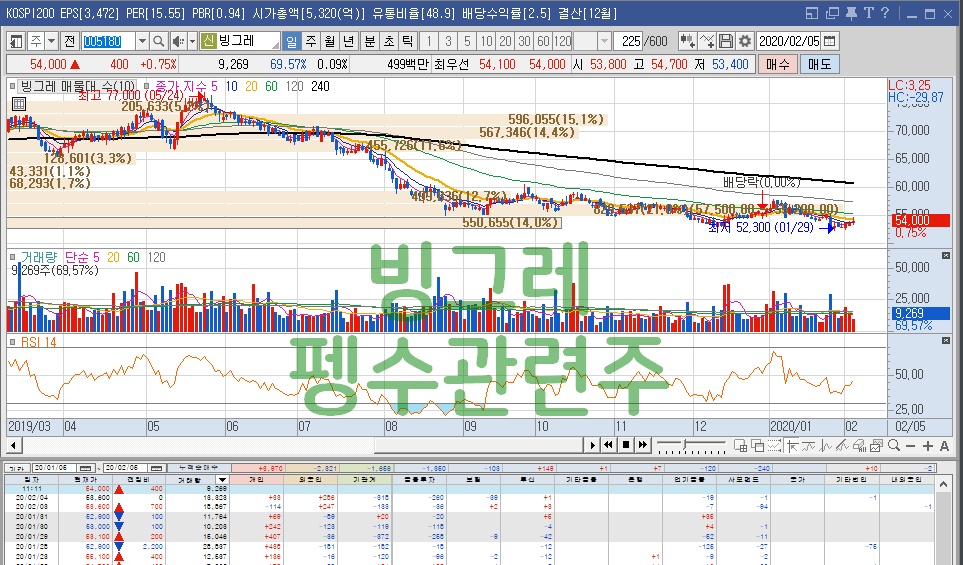Click the play button in chart playback
The image size is (963, 565).
coord(592,445)
